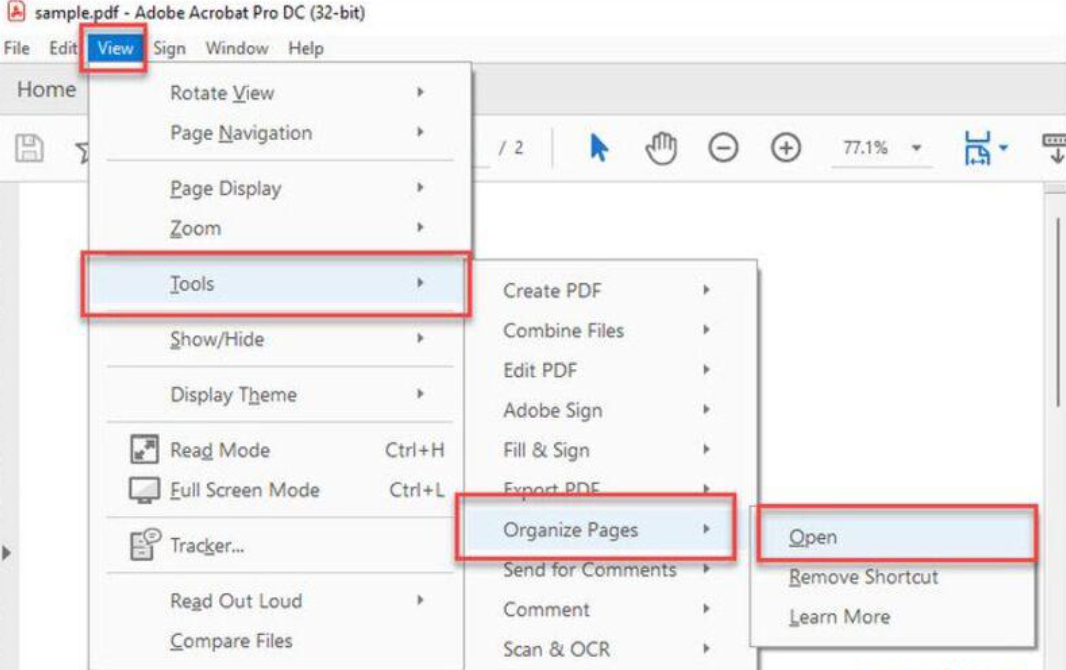Image resolution: width=1066 pixels, height=670 pixels.
Task: Open the File menu
Action: pyautogui.click(x=17, y=48)
